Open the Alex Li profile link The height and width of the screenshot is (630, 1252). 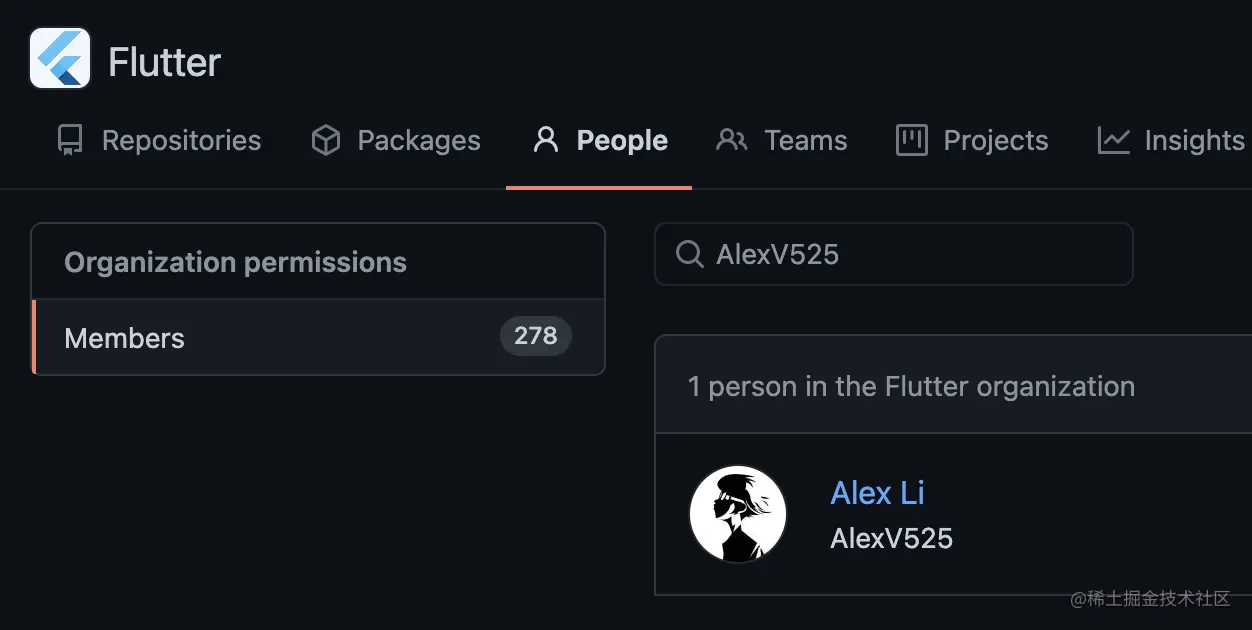click(877, 493)
